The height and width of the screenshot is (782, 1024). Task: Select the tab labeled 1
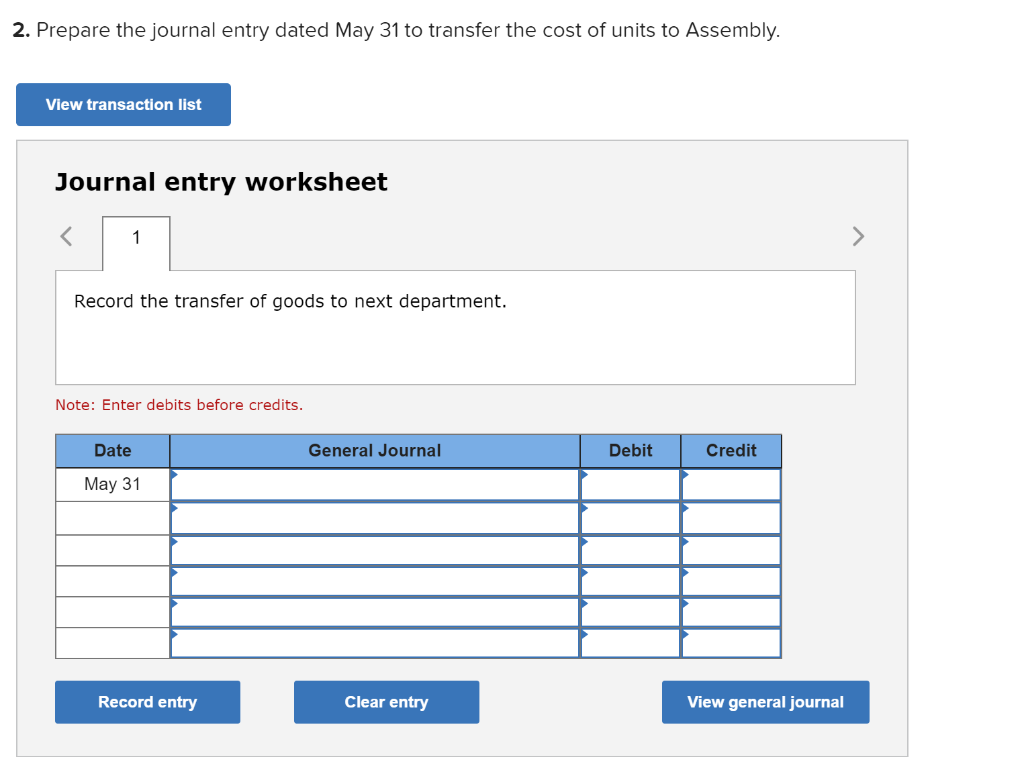click(135, 237)
